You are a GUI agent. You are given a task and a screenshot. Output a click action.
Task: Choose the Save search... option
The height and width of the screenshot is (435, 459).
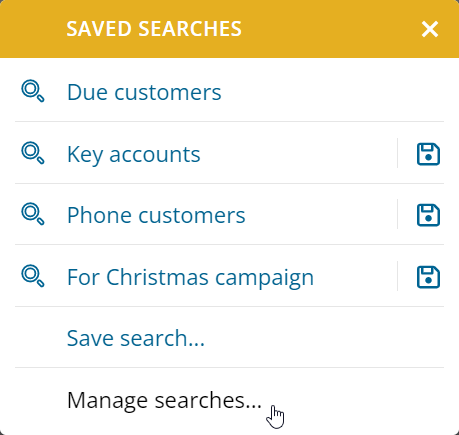(x=136, y=338)
